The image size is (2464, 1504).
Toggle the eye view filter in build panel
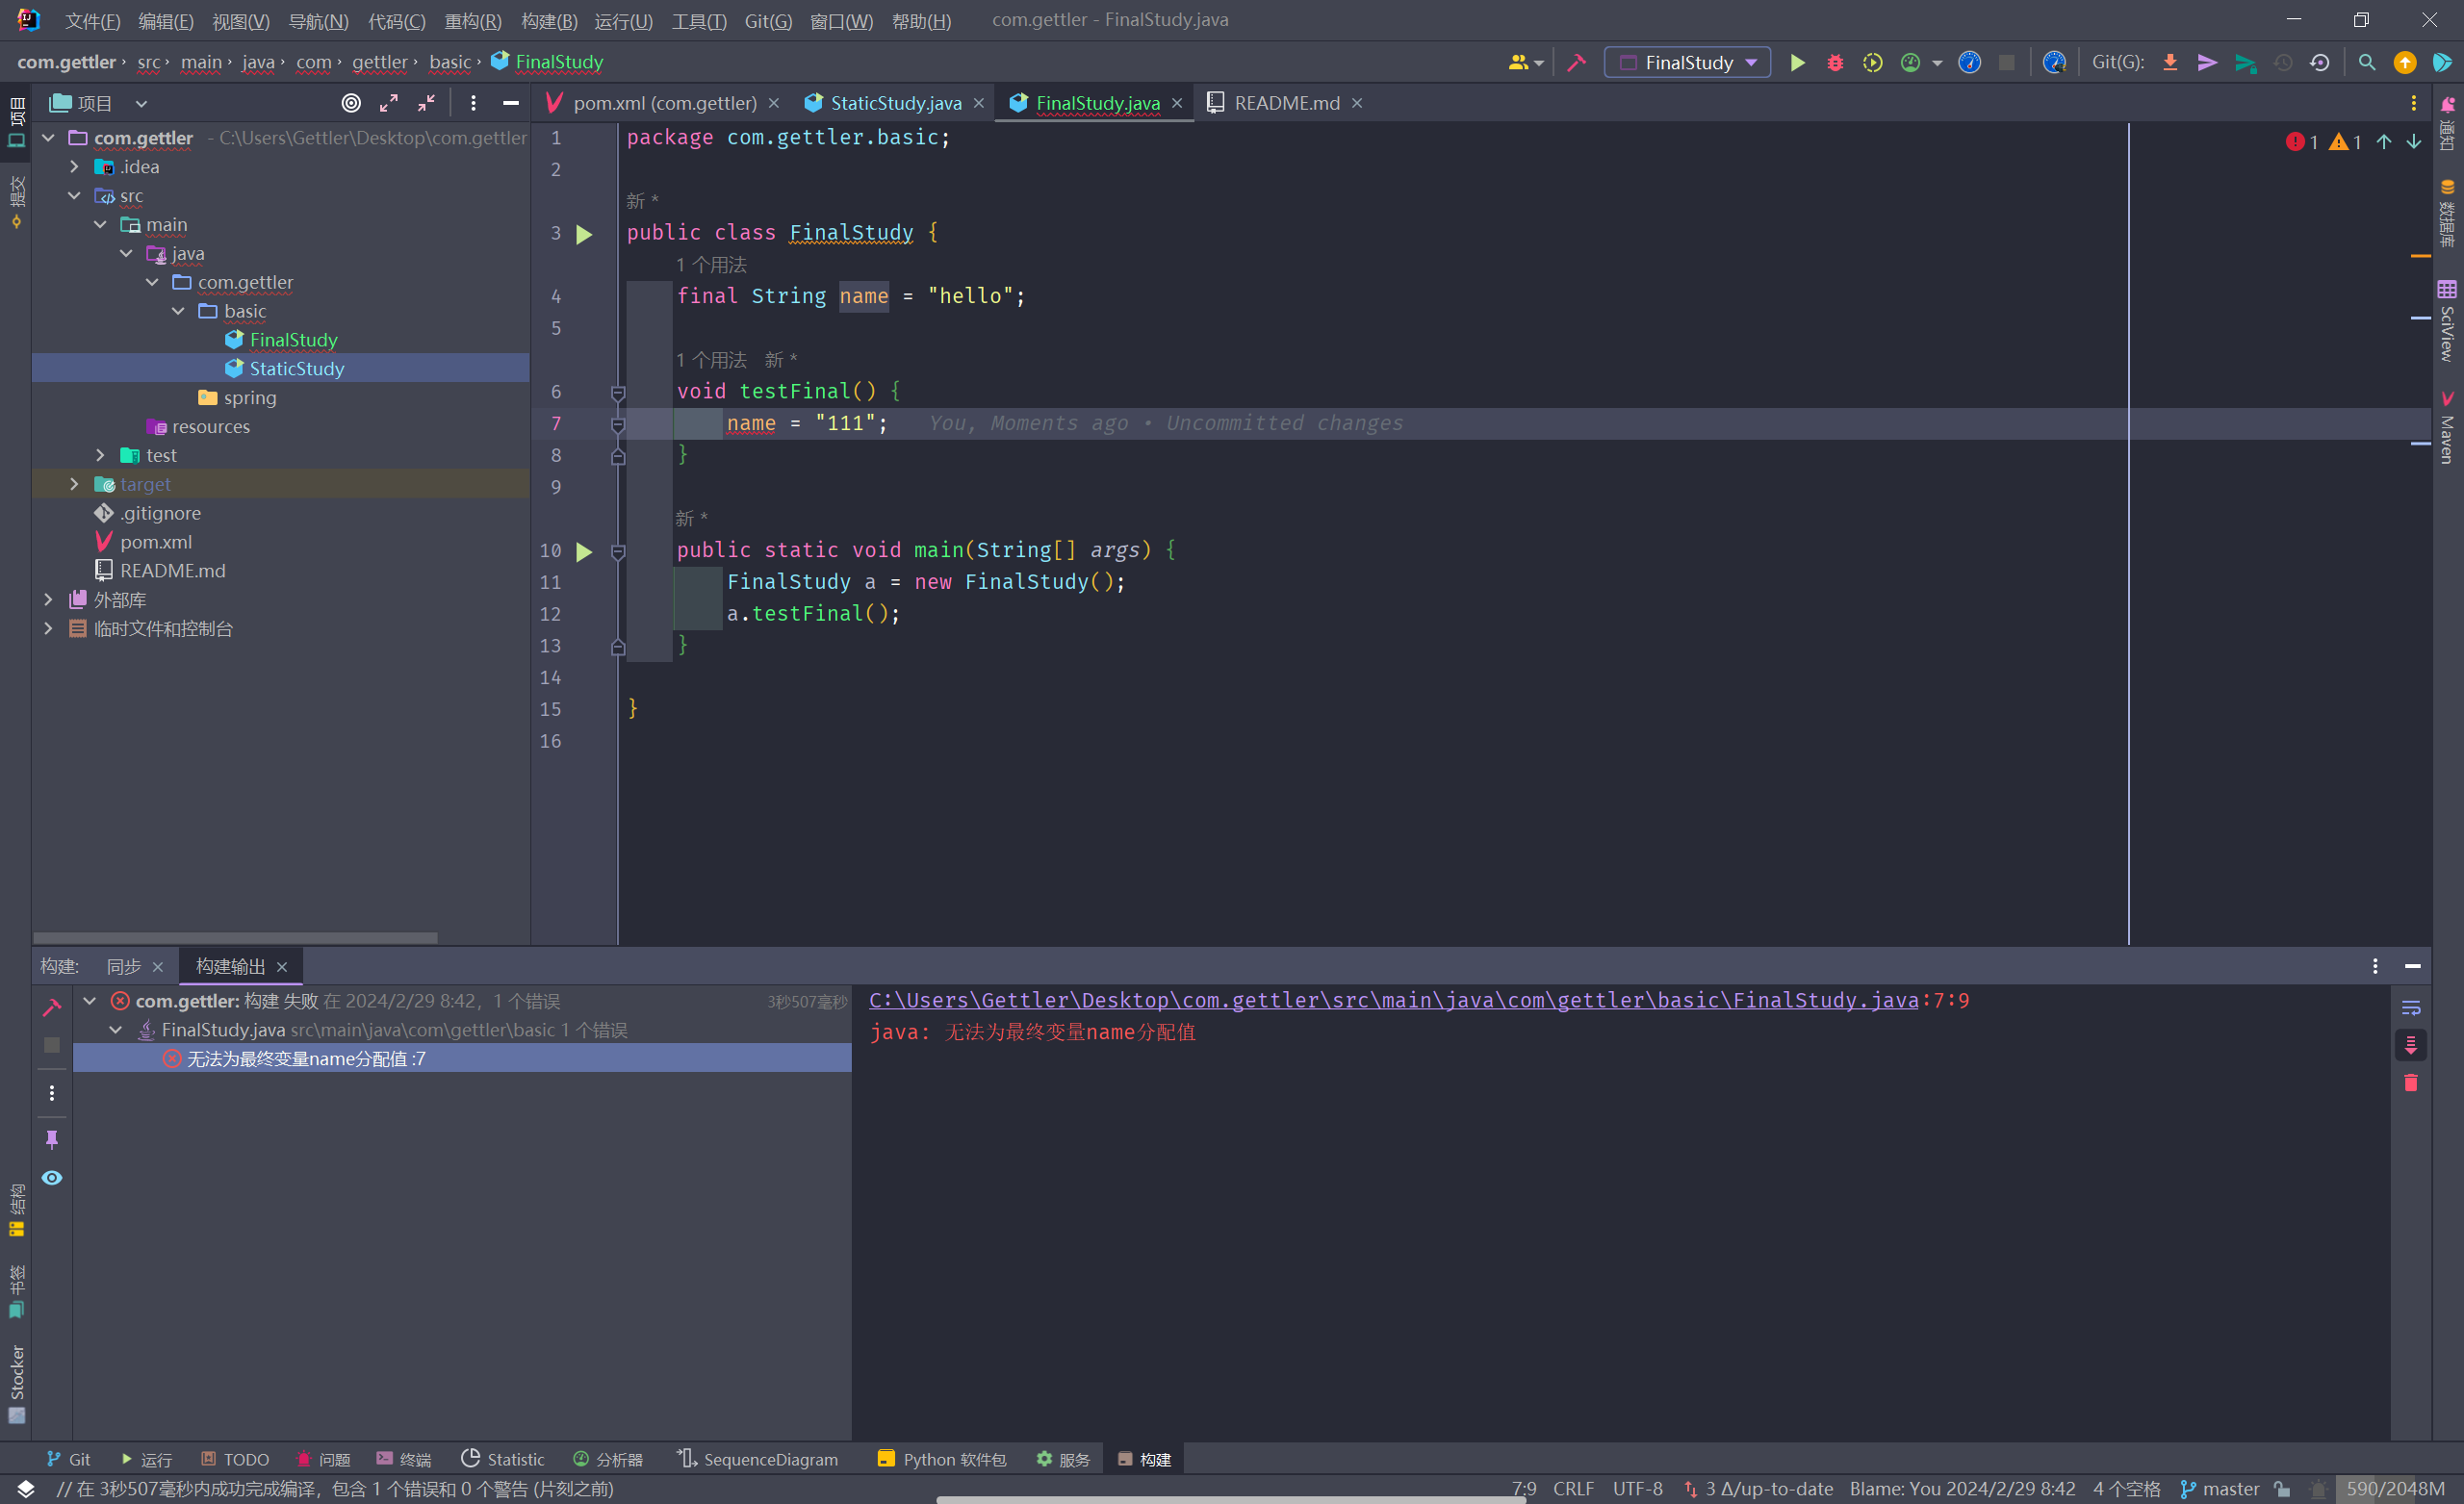click(52, 1178)
